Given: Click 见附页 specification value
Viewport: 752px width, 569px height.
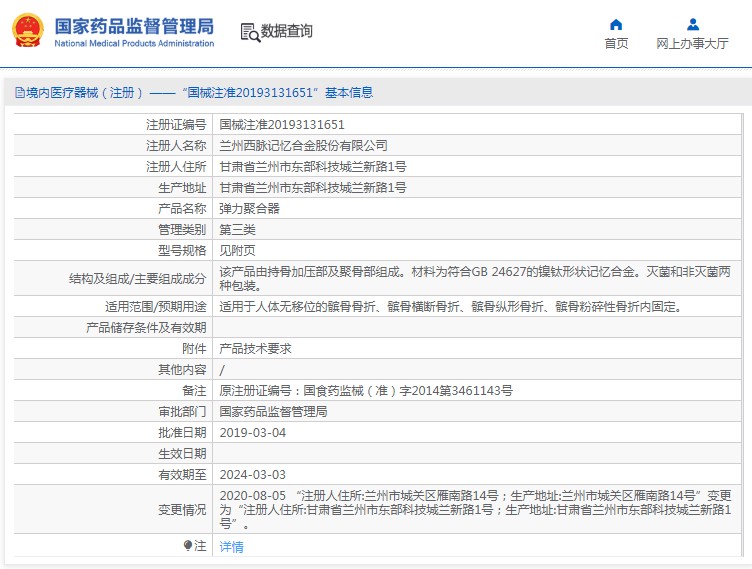Looking at the screenshot, I should click(x=237, y=250).
